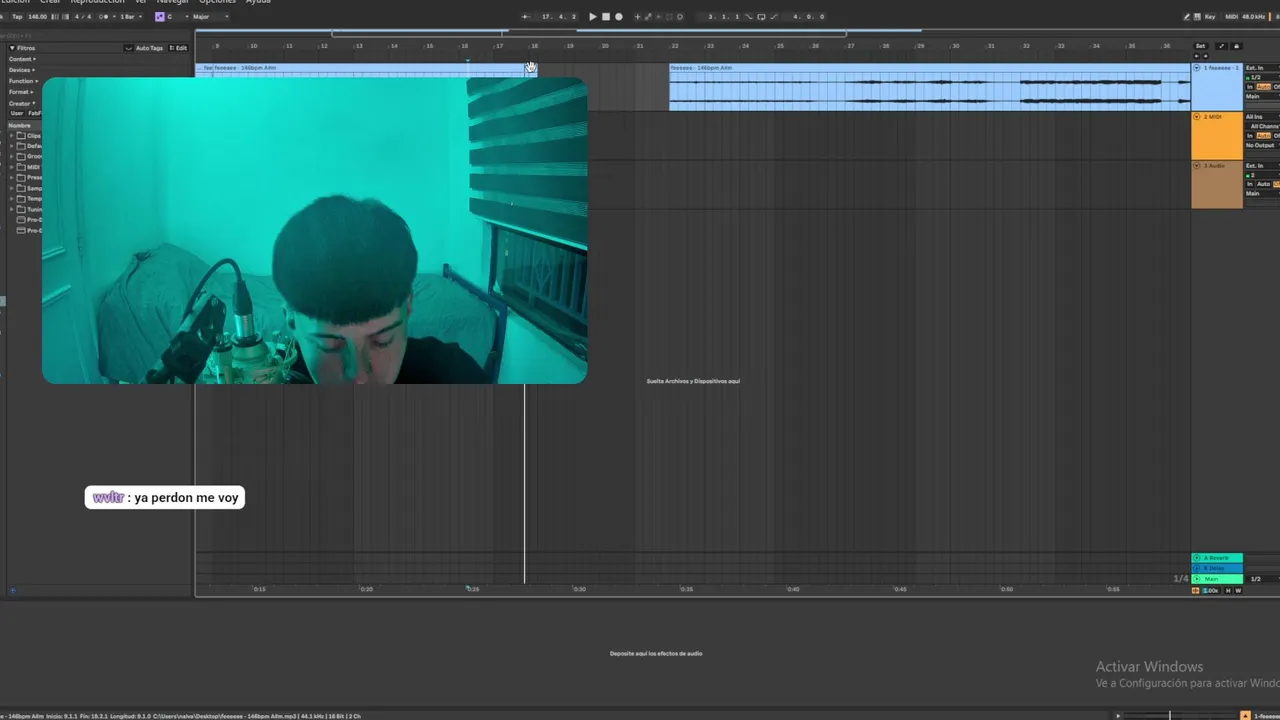Open the 1 Bar quantization dropdown
Screen dimensions: 1280x720
(130, 17)
